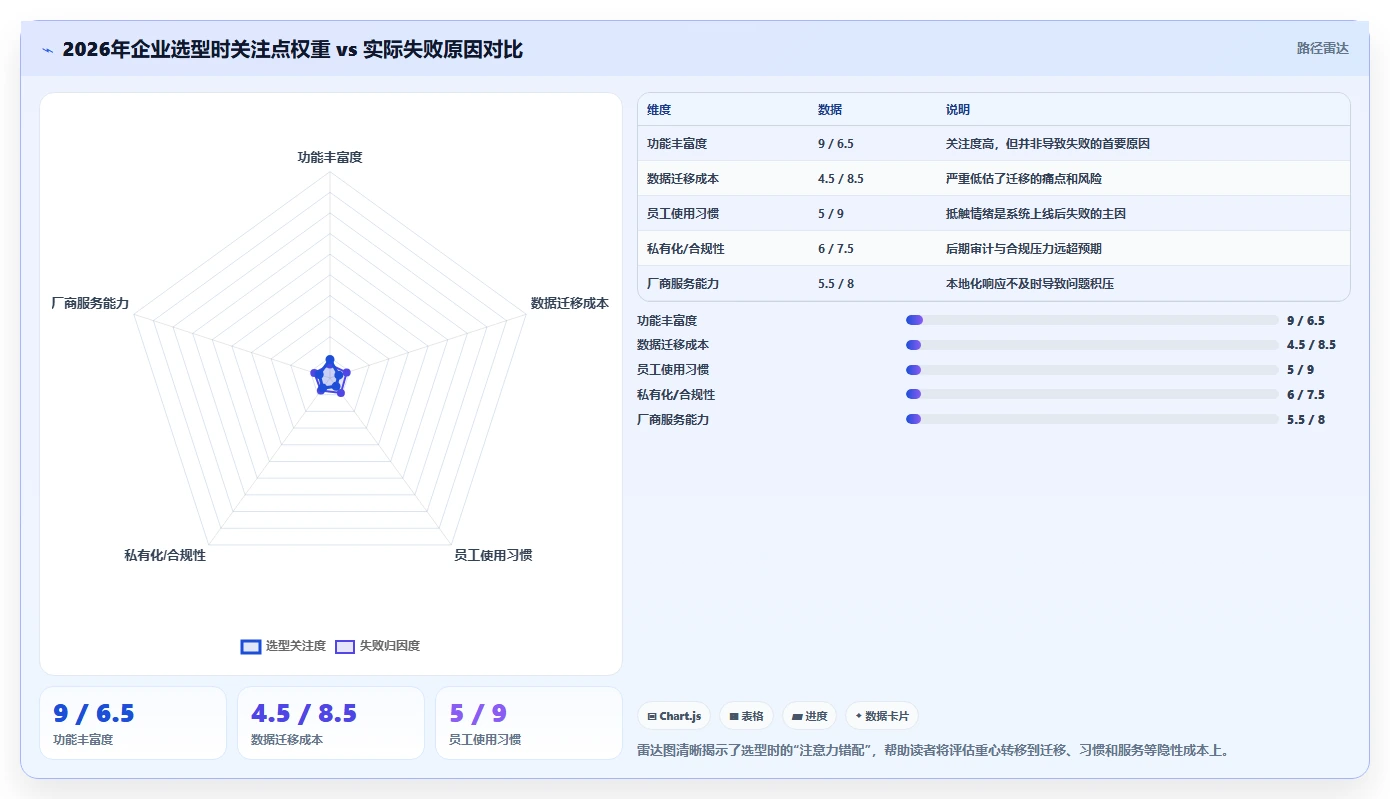
Task: Click the 数据 column header
Action: click(830, 110)
